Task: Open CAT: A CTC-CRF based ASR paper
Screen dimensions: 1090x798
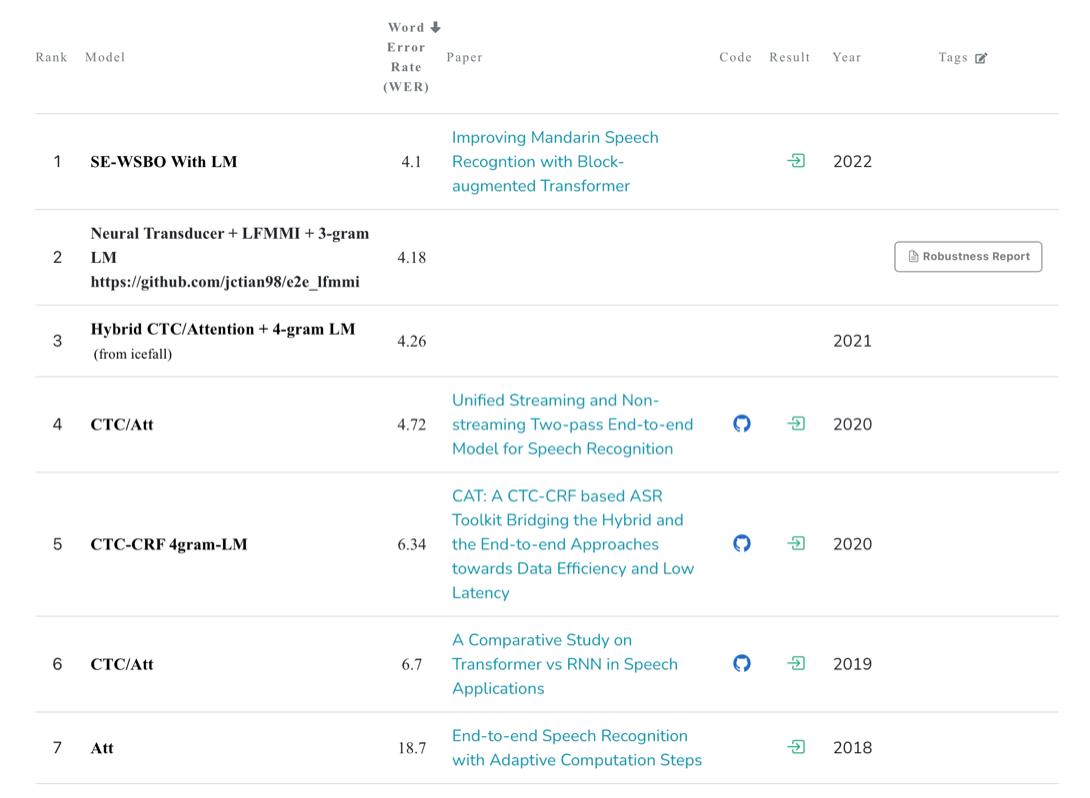Action: (x=572, y=544)
